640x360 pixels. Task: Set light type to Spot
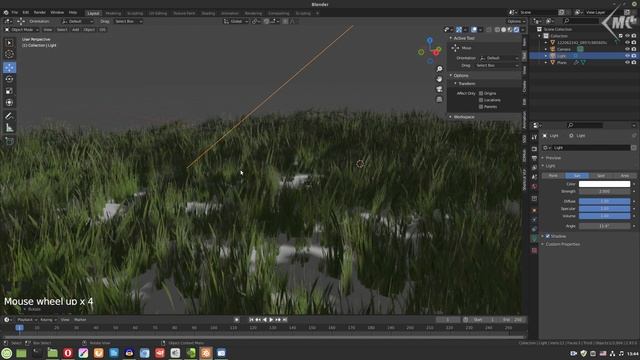tap(600, 176)
